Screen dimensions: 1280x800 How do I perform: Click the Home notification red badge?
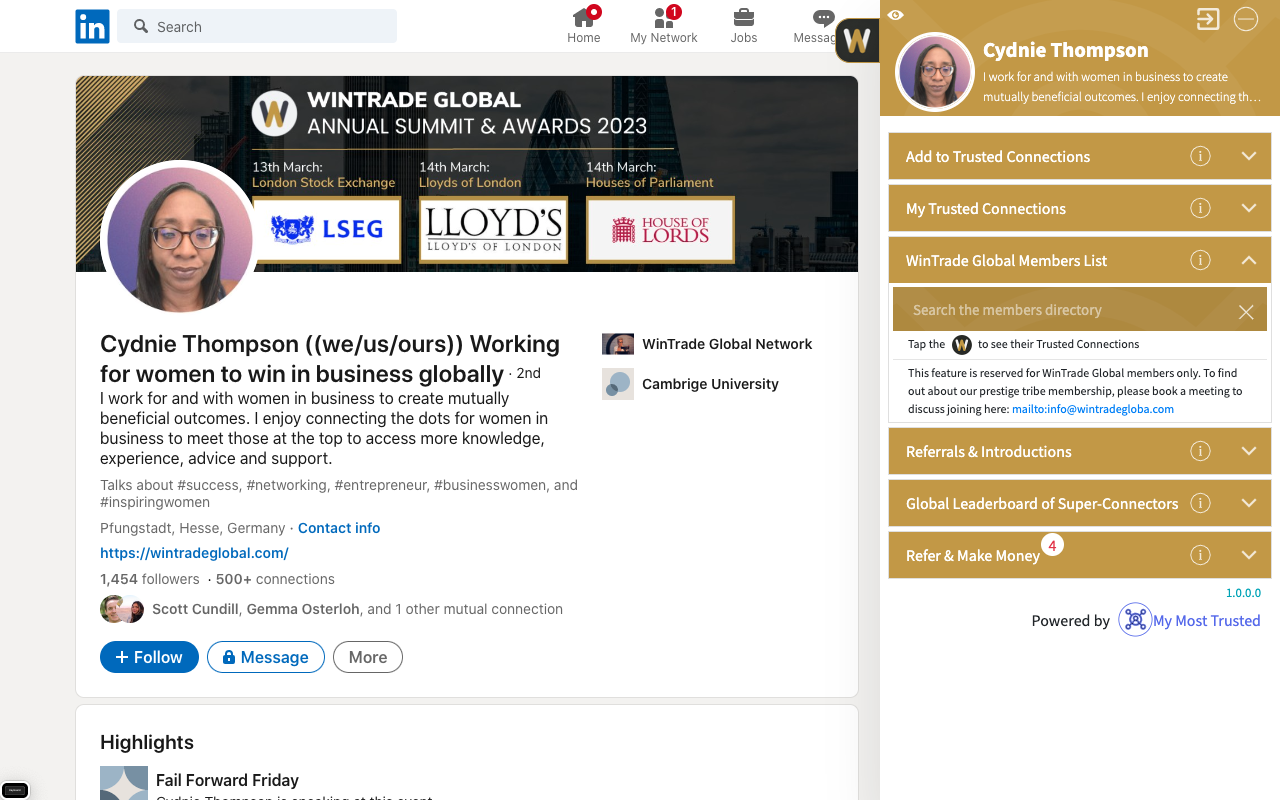point(594,12)
